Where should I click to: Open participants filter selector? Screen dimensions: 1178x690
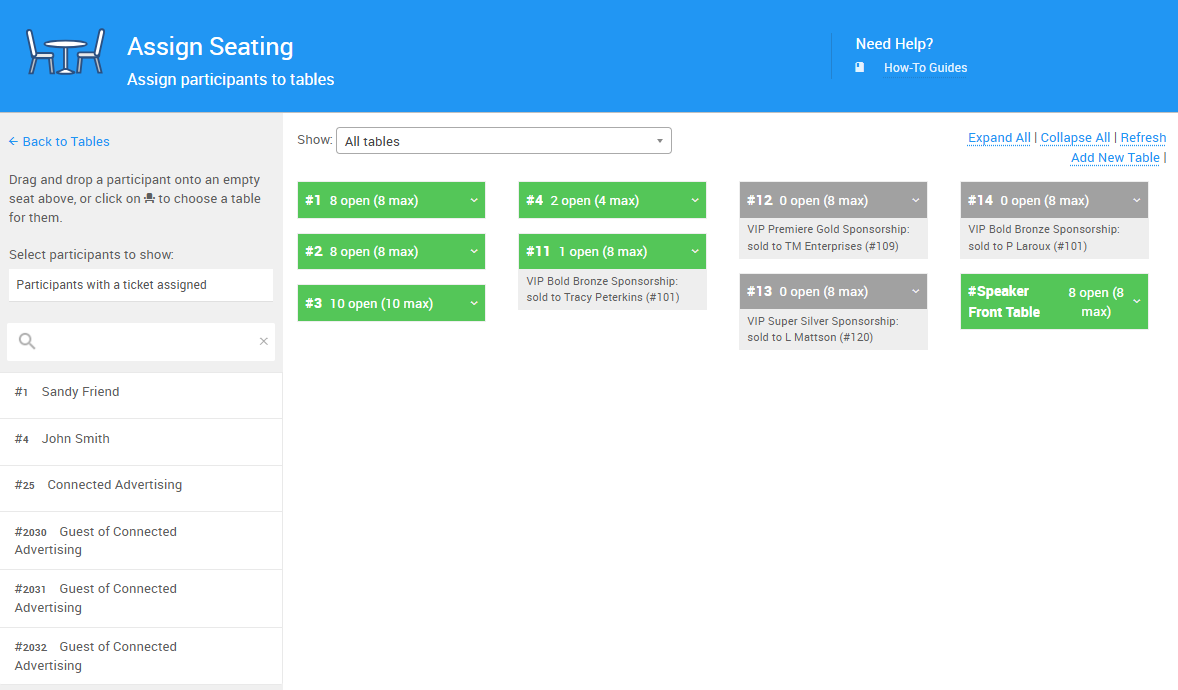(140, 285)
